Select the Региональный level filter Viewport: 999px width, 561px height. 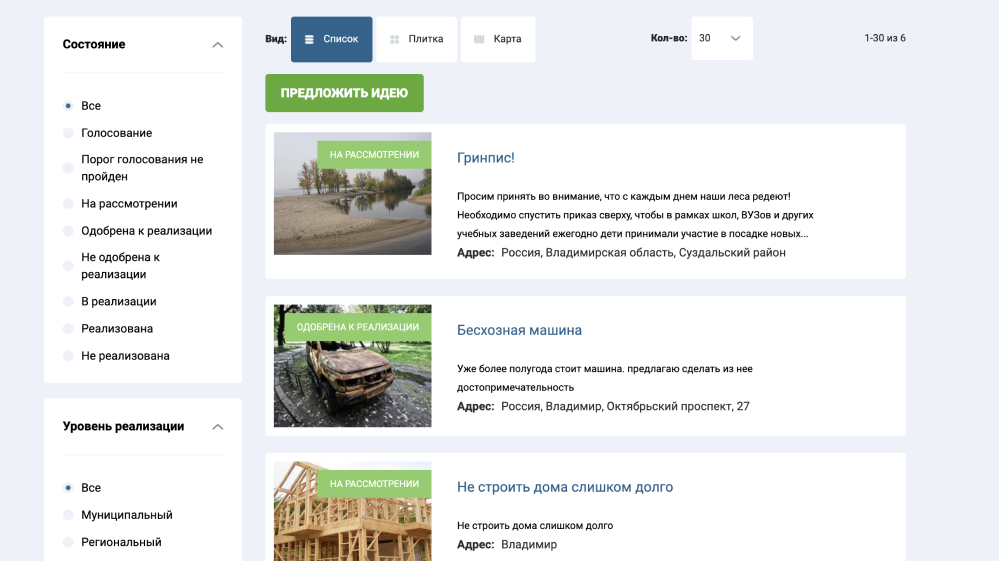[x=68, y=543]
